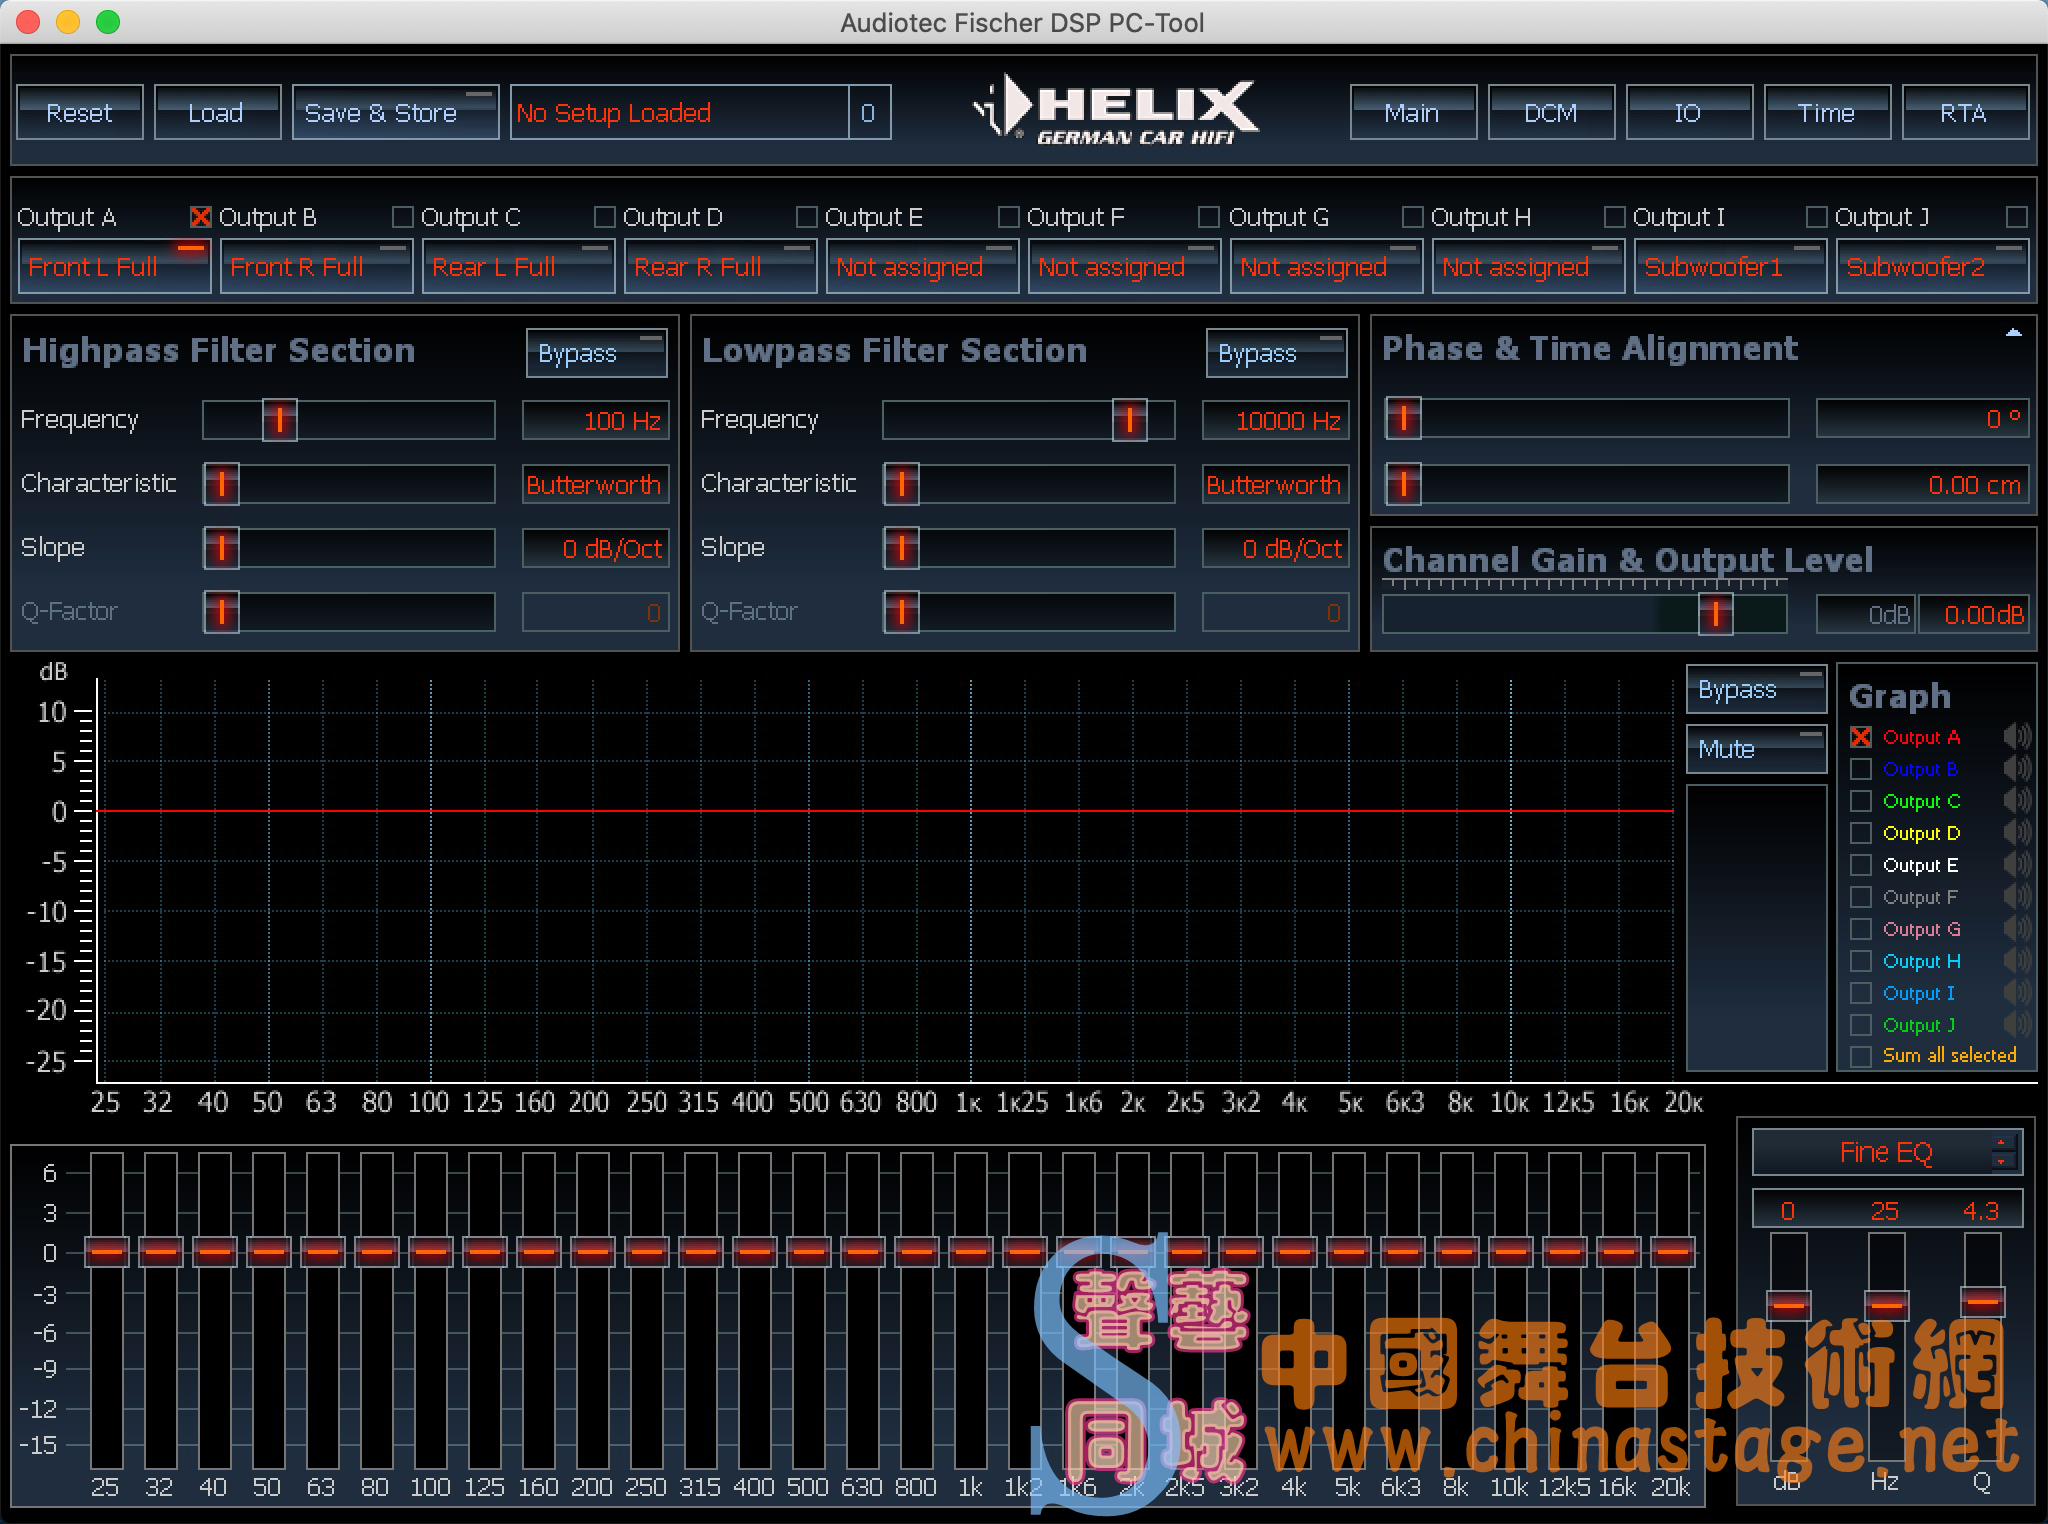Switch to the Time alignment tab
The height and width of the screenshot is (1524, 2048).
(x=1827, y=114)
